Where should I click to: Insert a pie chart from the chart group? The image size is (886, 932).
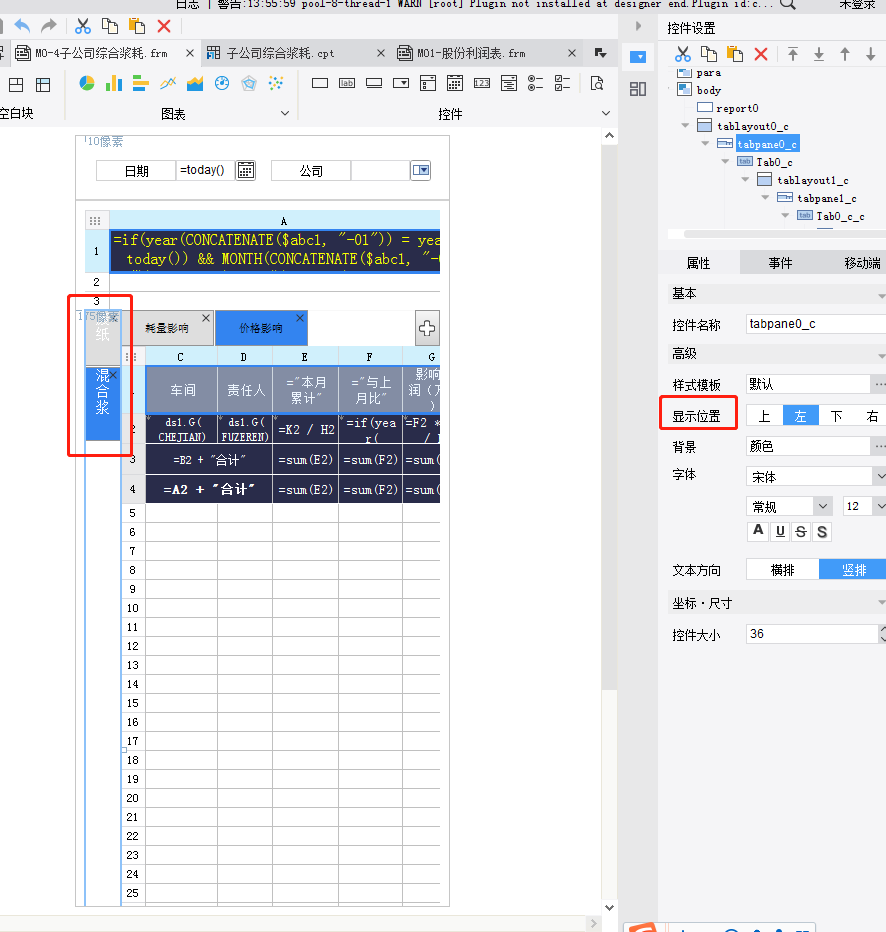[87, 83]
